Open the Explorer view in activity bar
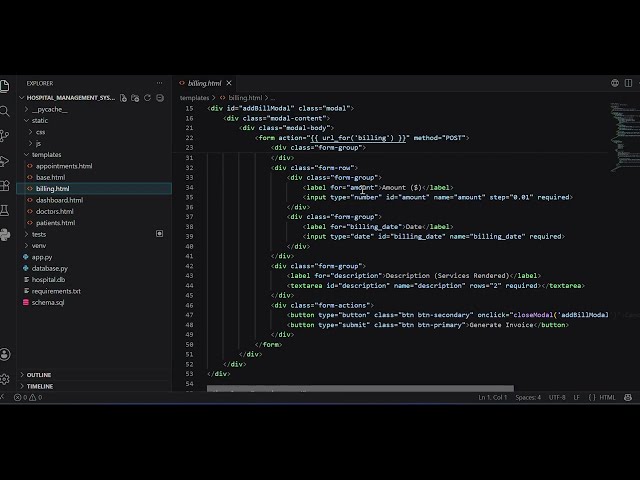640x480 pixels. pos(4,86)
